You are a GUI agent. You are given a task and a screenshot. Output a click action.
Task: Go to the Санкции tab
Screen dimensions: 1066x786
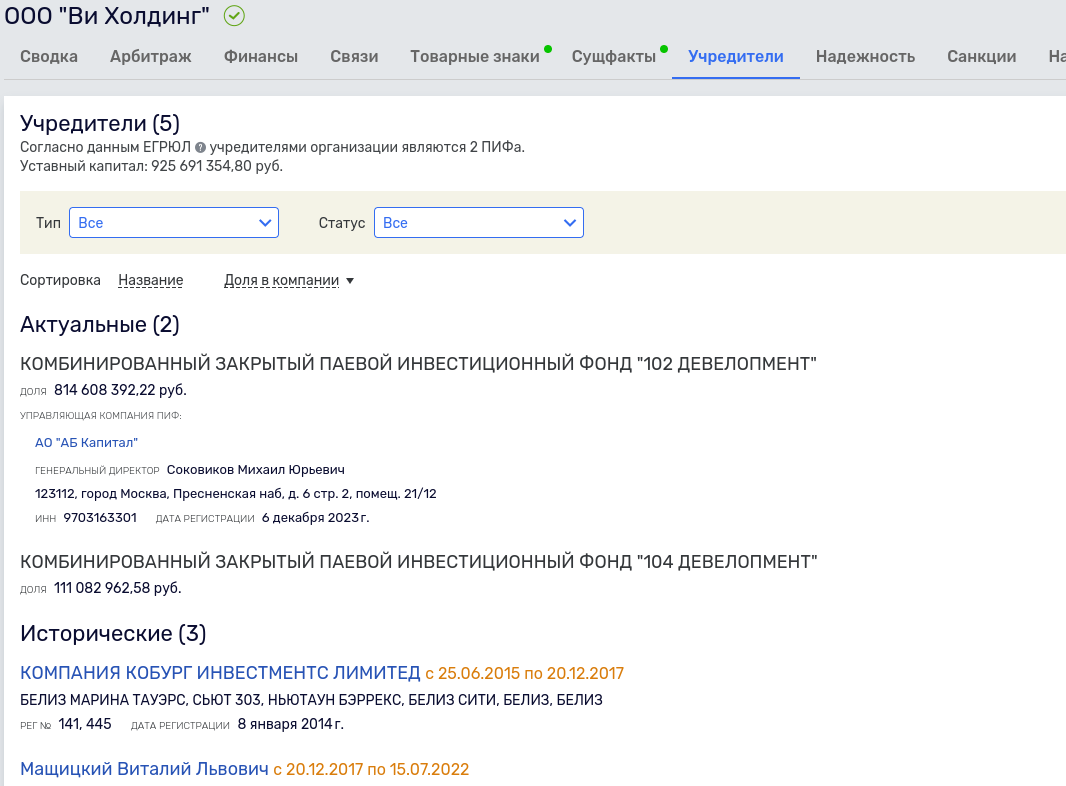coord(982,56)
